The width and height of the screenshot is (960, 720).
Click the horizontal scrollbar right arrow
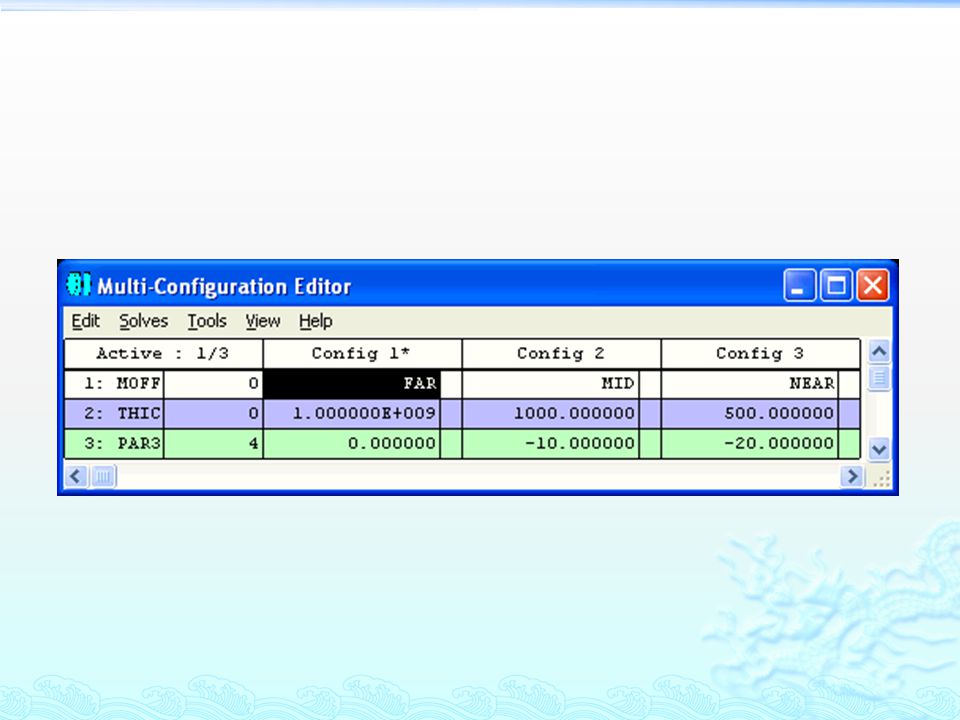[x=852, y=476]
